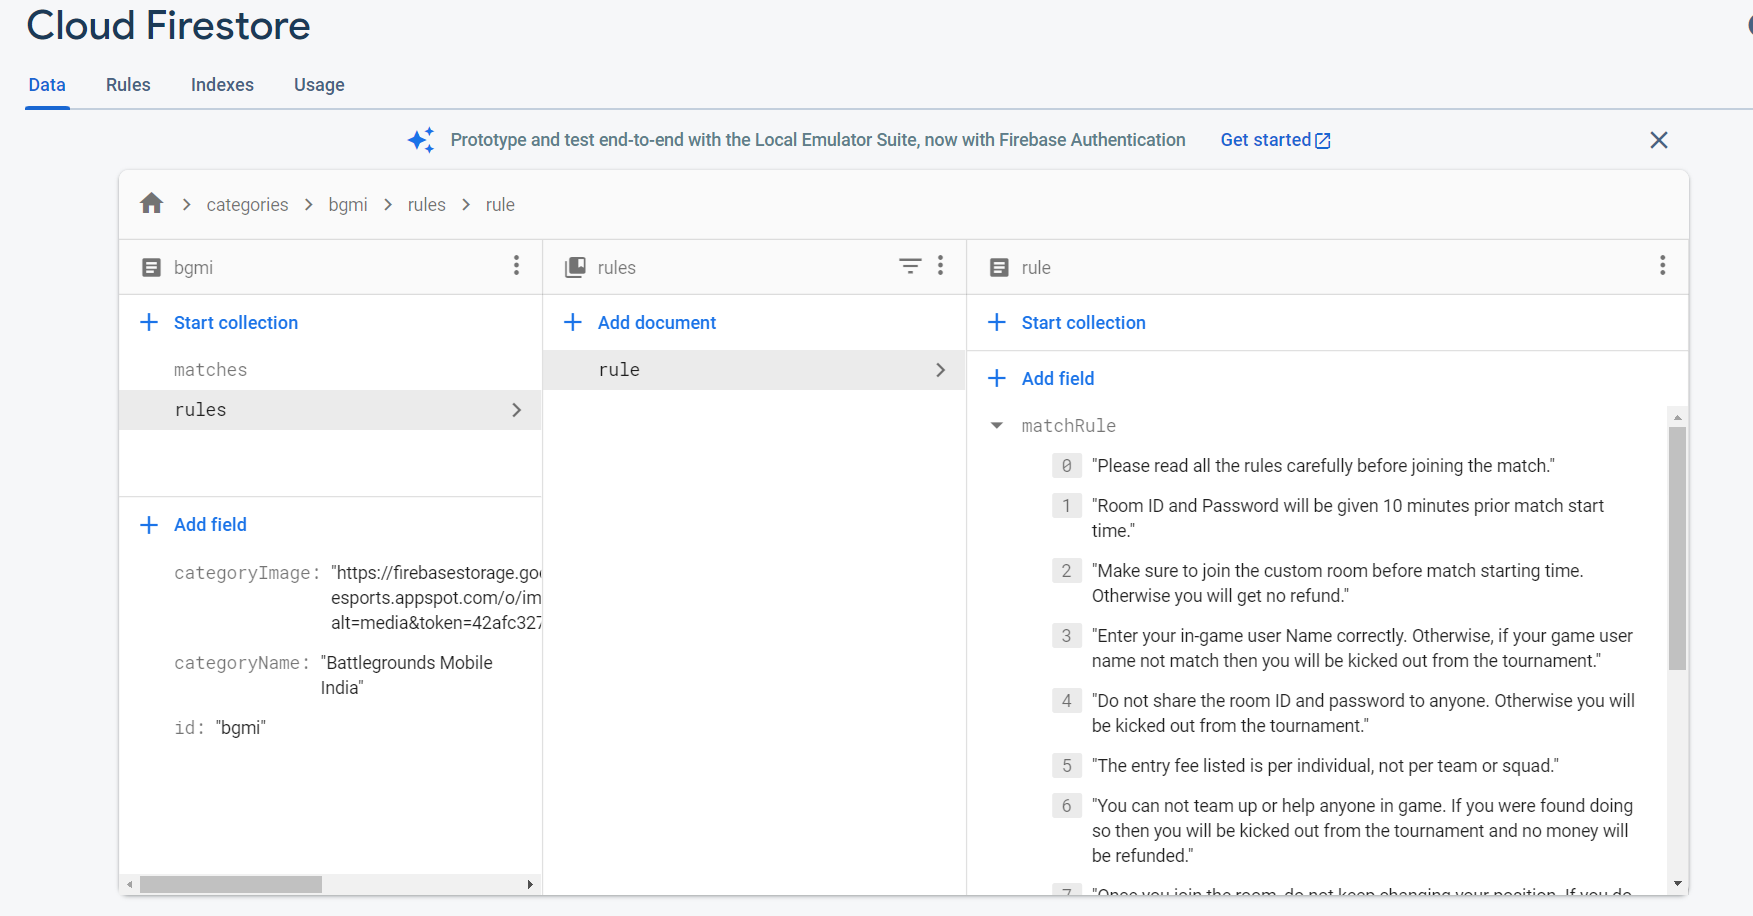Click the bgmi document icon in header
Viewport: 1753px width, 916px height.
click(151, 267)
